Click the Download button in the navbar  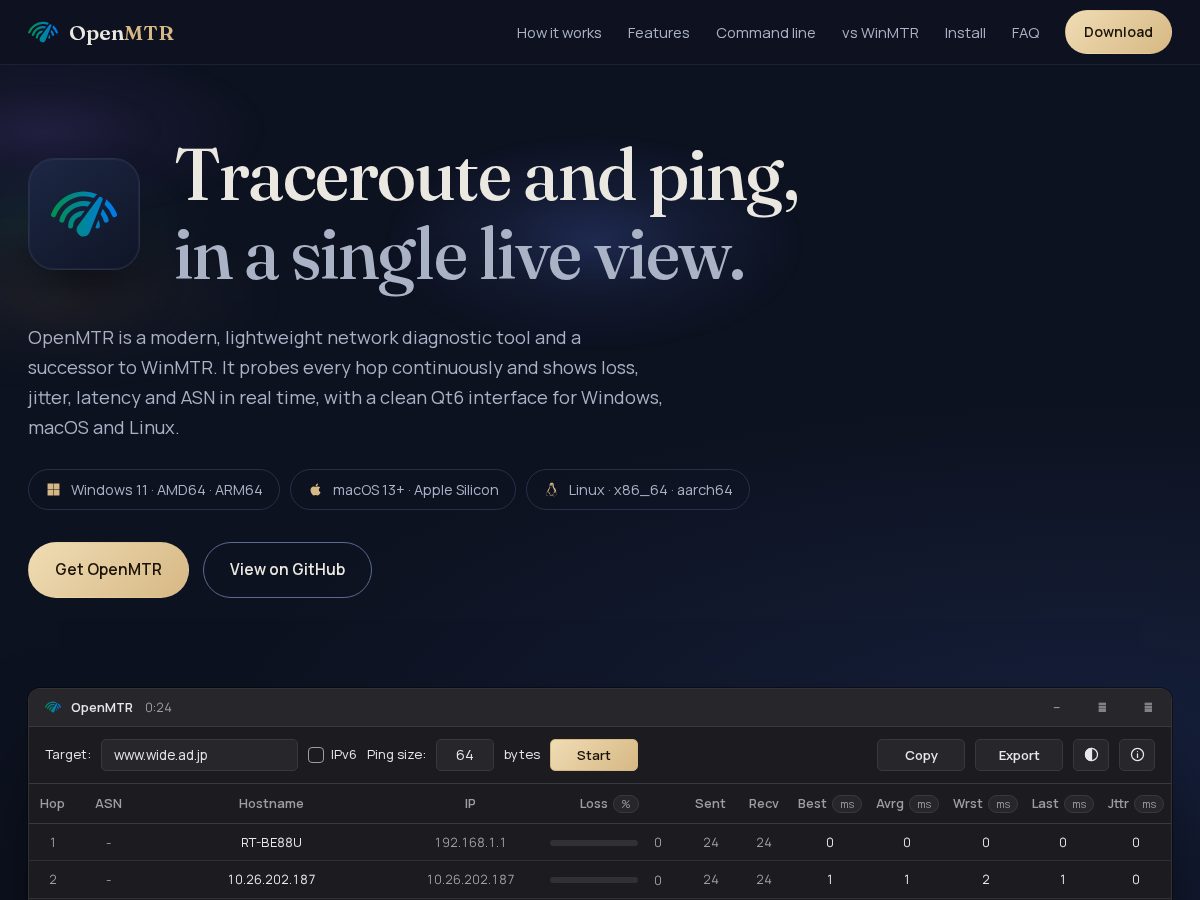pyautogui.click(x=1118, y=32)
